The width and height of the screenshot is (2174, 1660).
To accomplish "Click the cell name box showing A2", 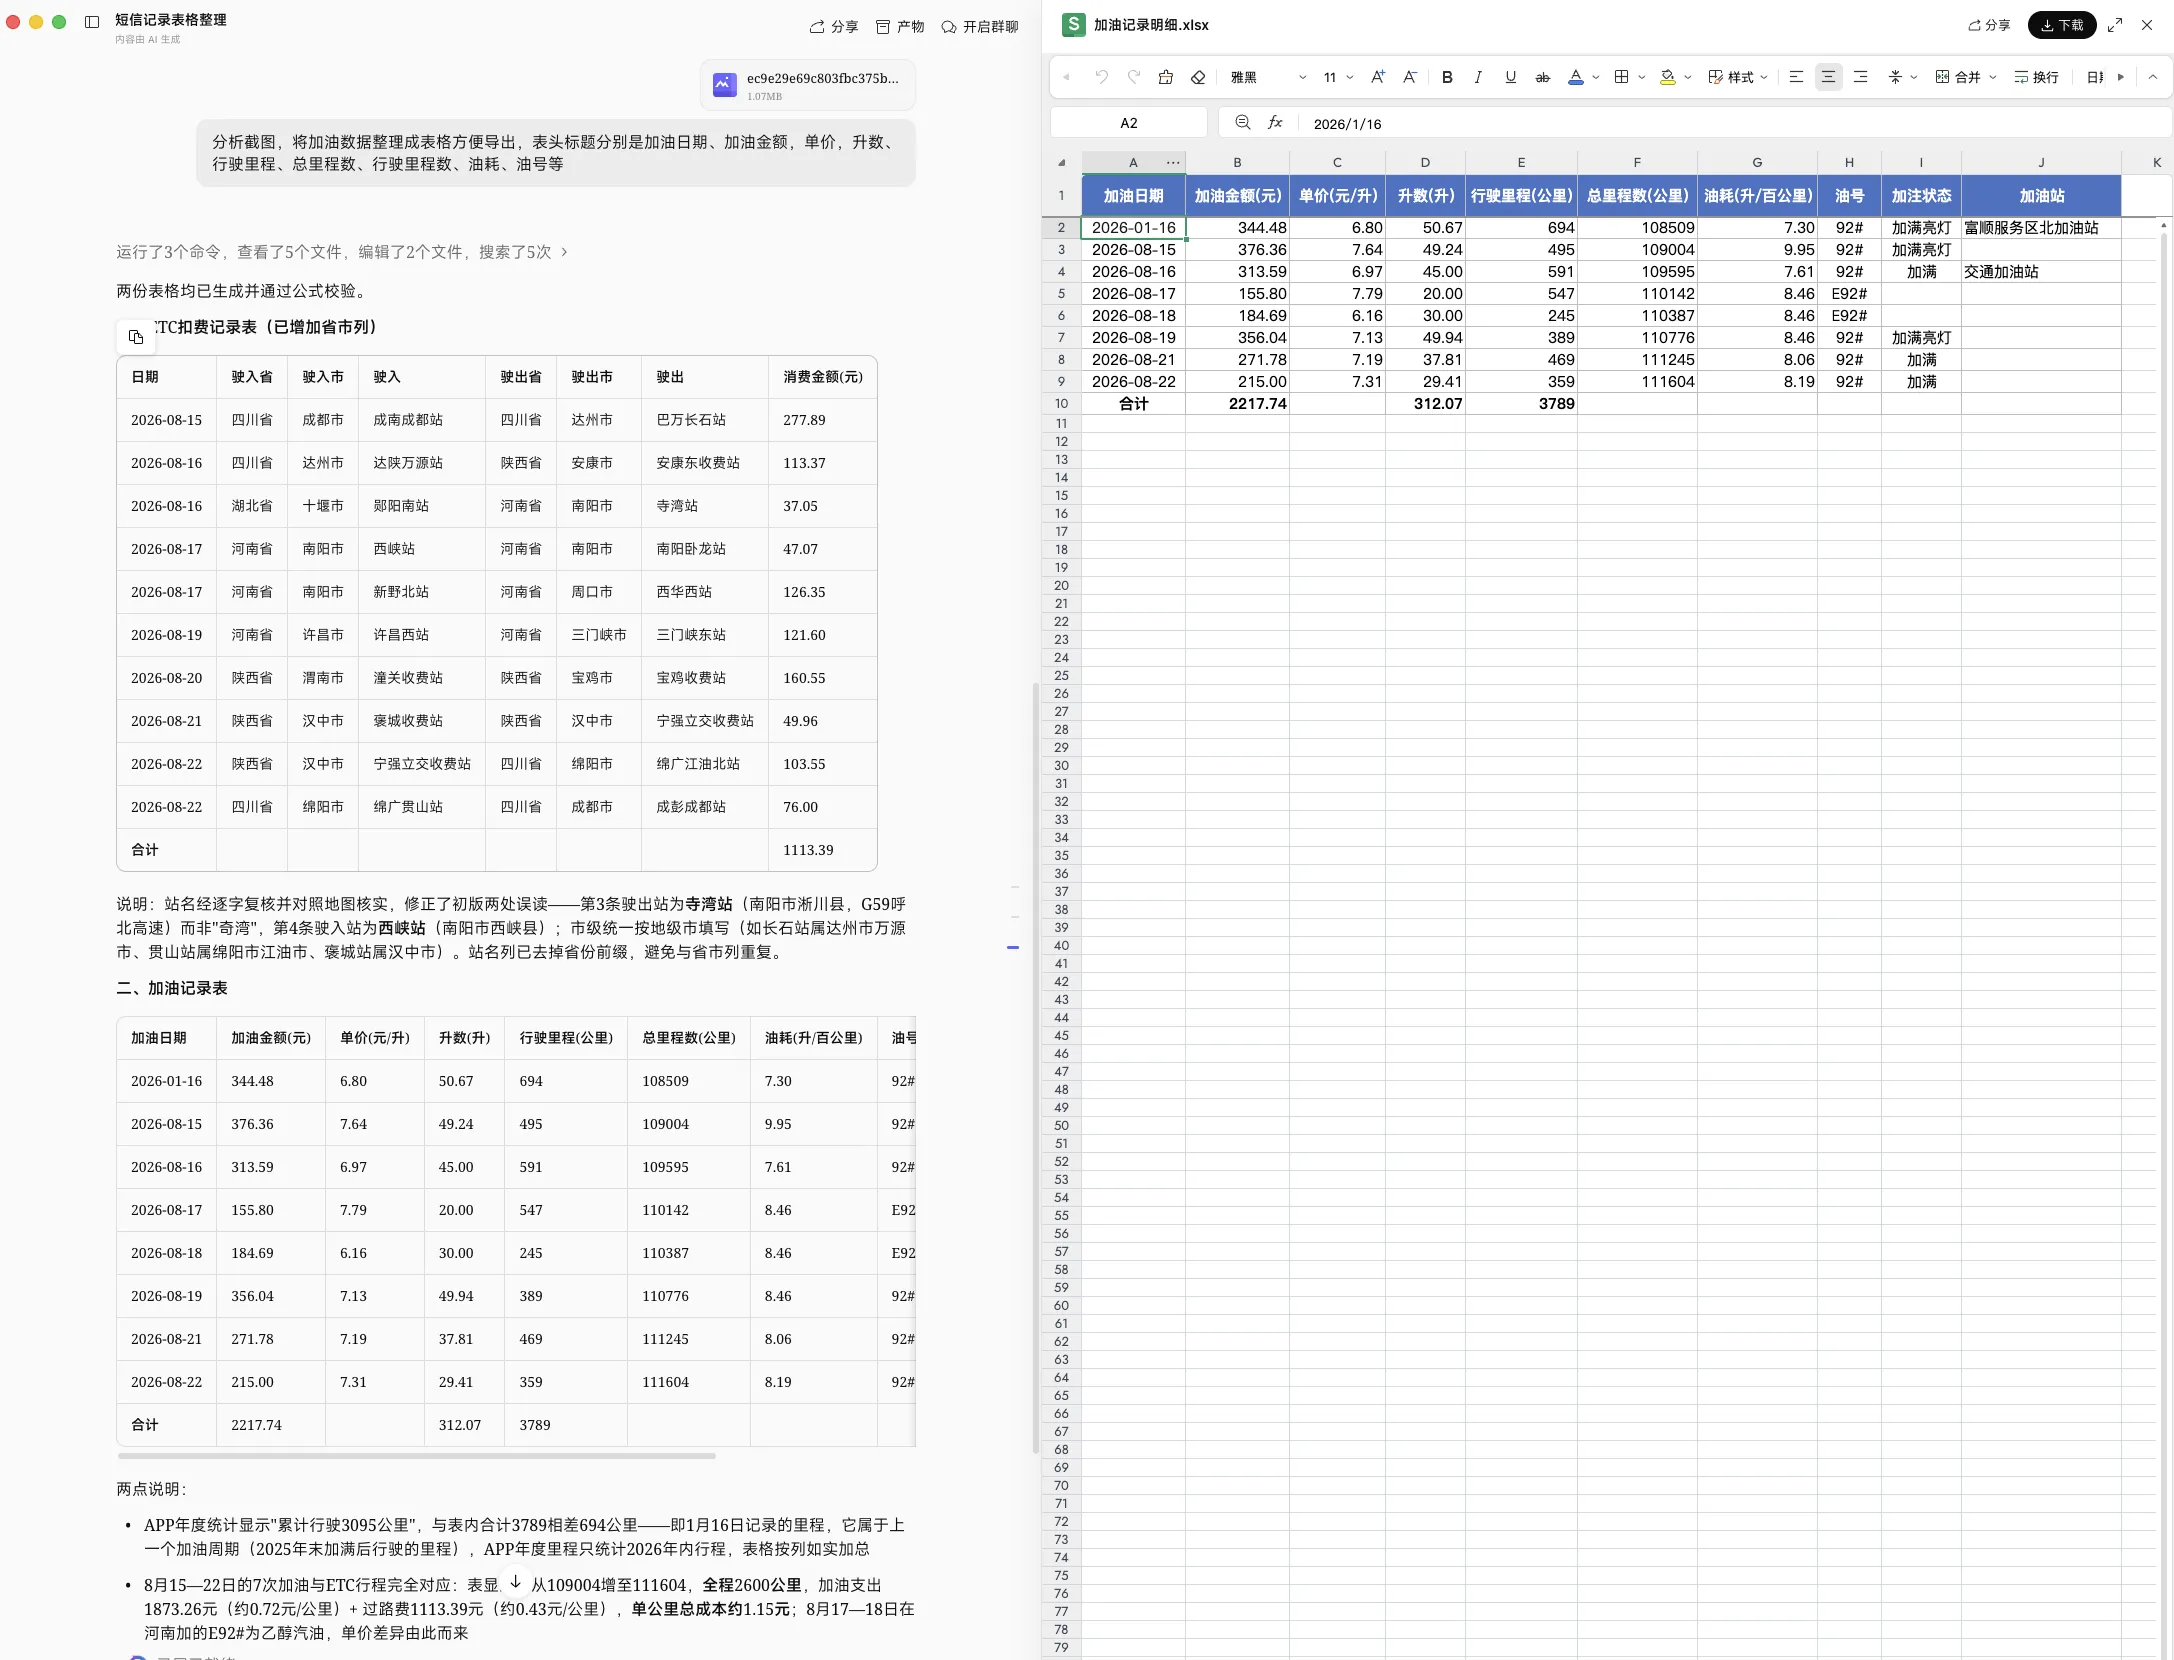I will 1128,123.
